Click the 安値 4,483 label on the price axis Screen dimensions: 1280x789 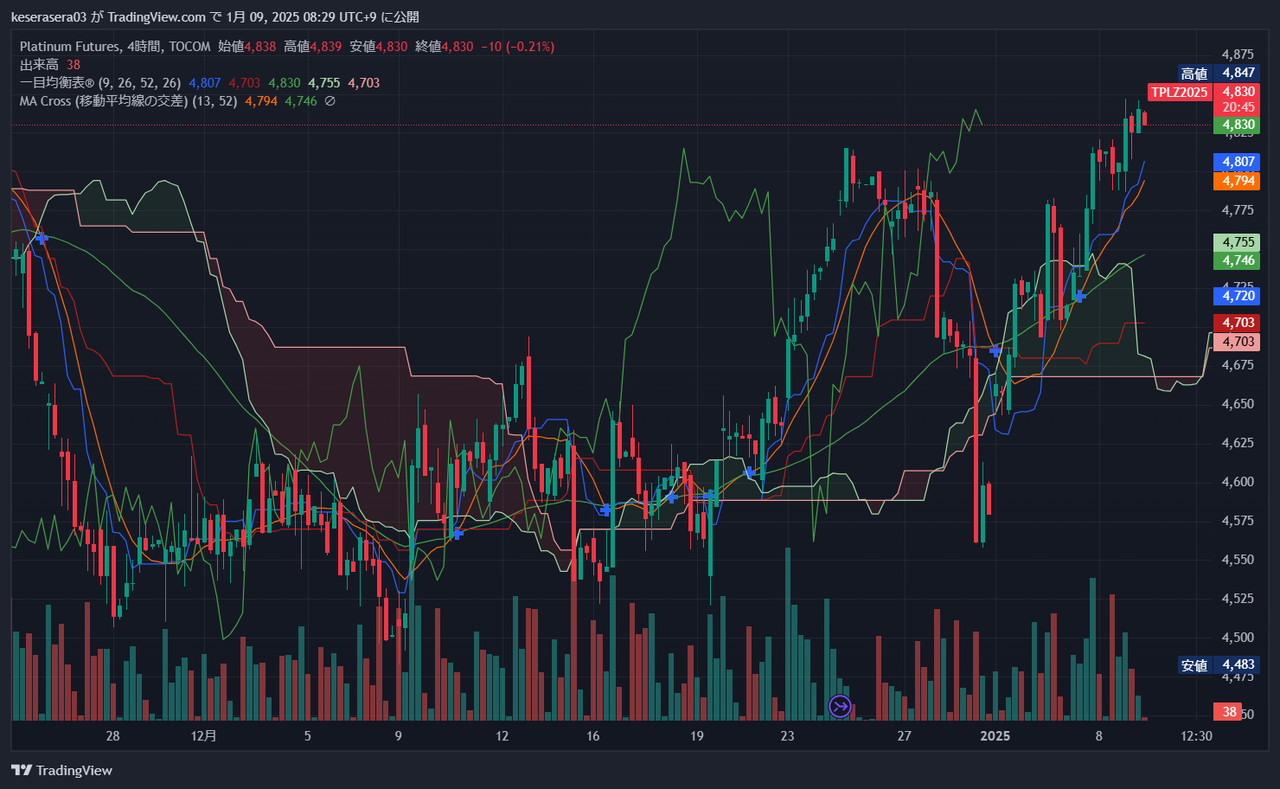point(1217,665)
